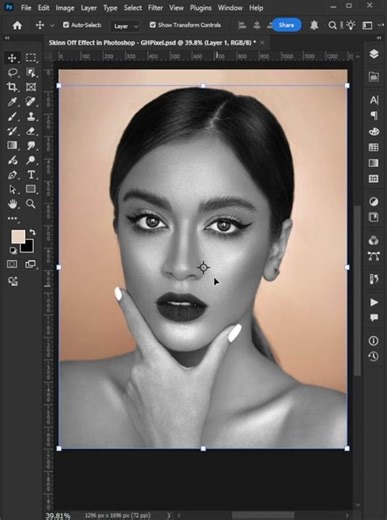Choose the Brush tool
This screenshot has width=387, height=520.
point(12,116)
